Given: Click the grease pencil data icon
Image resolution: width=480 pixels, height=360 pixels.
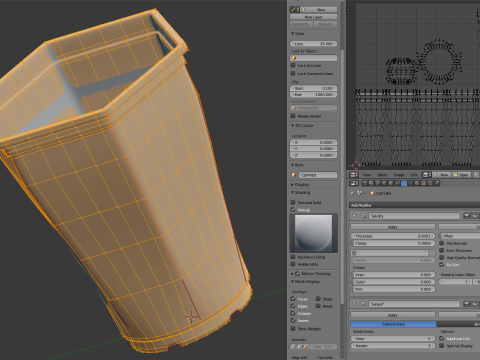Looking at the screenshot, I should (294, 9).
